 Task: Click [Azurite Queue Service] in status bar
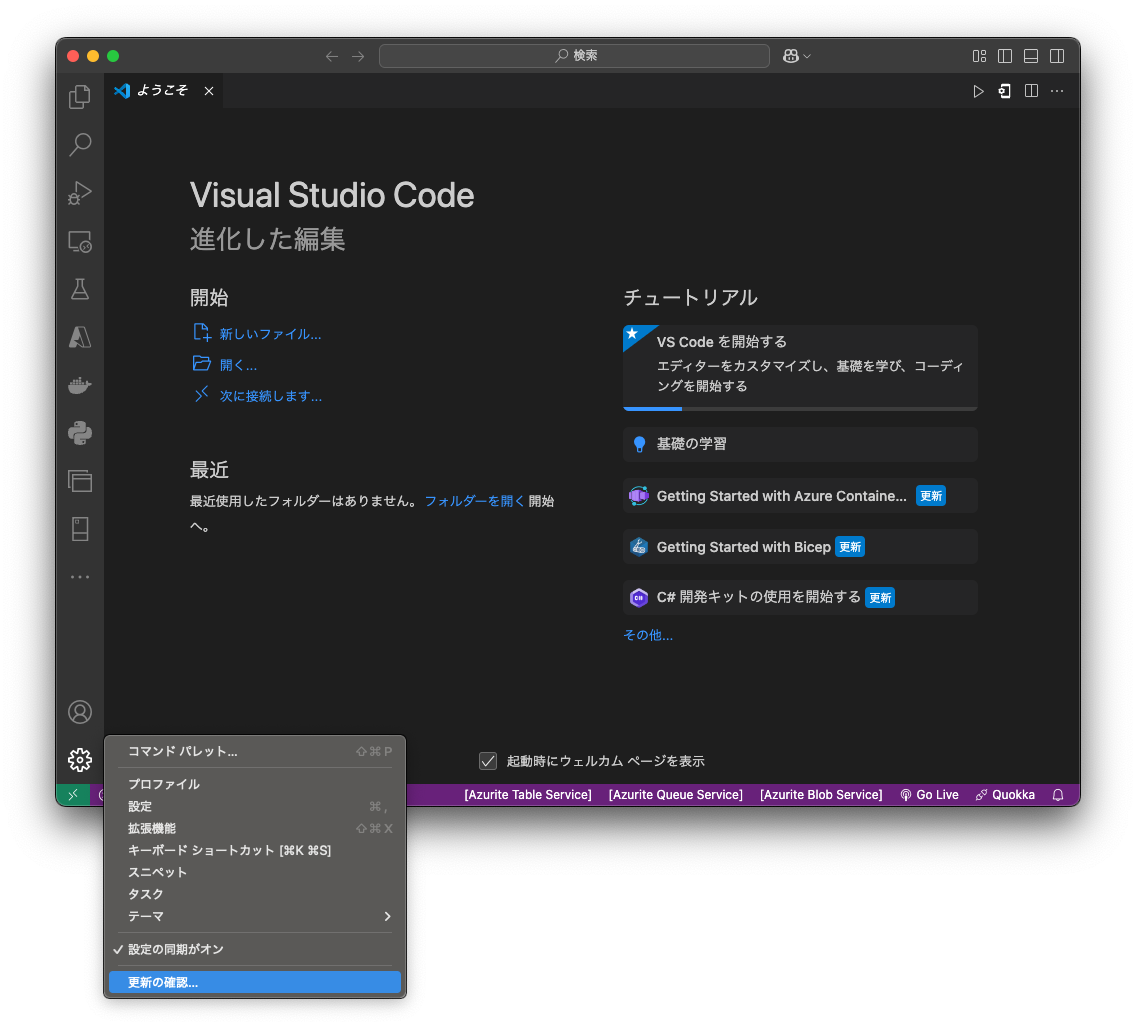[x=676, y=795]
